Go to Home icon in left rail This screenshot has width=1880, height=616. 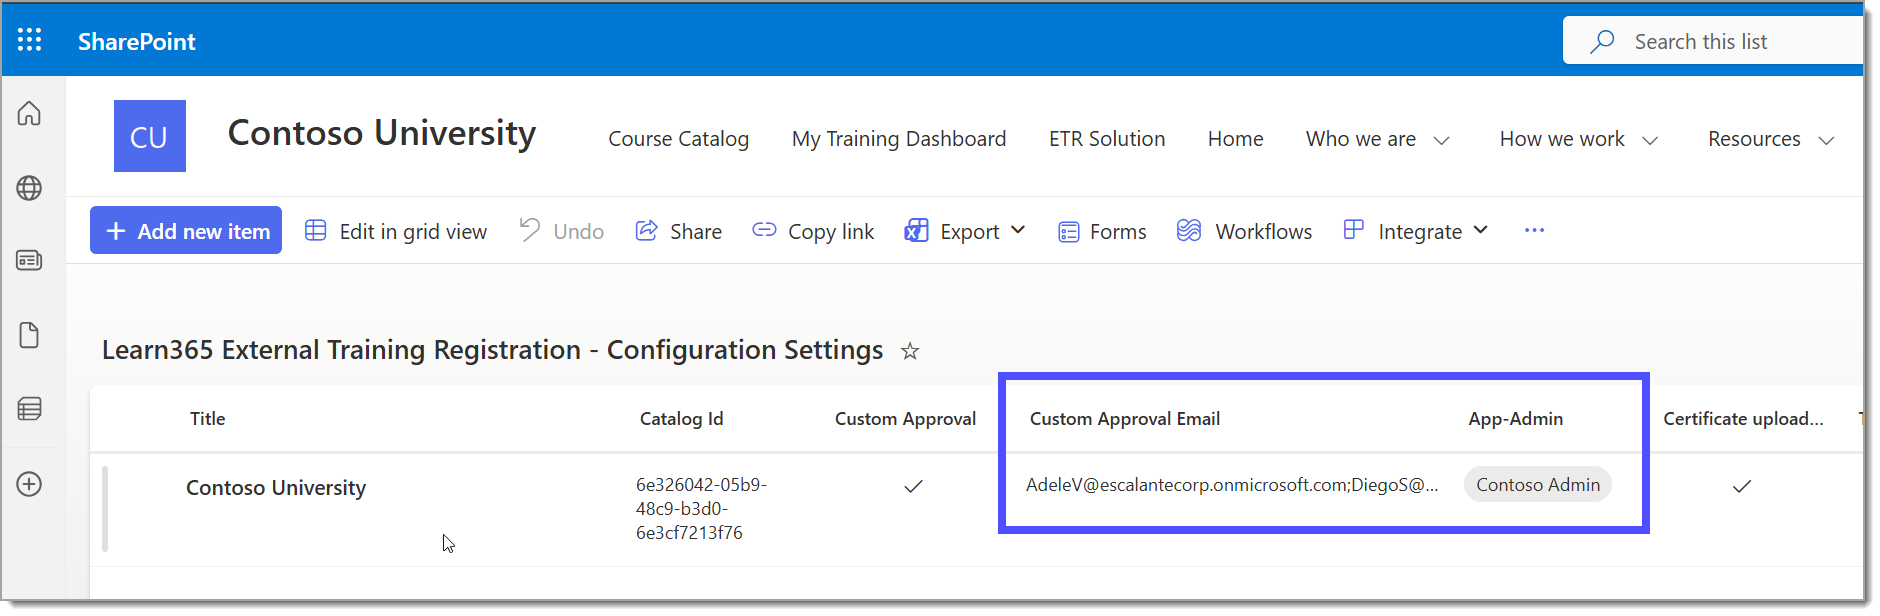pos(29,113)
